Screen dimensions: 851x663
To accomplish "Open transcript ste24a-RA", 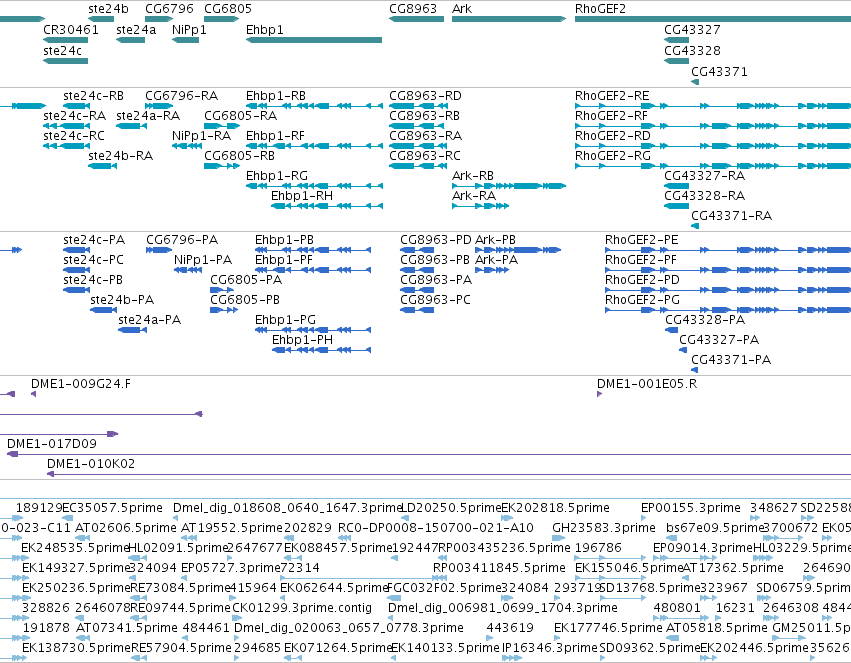I will coord(148,116).
